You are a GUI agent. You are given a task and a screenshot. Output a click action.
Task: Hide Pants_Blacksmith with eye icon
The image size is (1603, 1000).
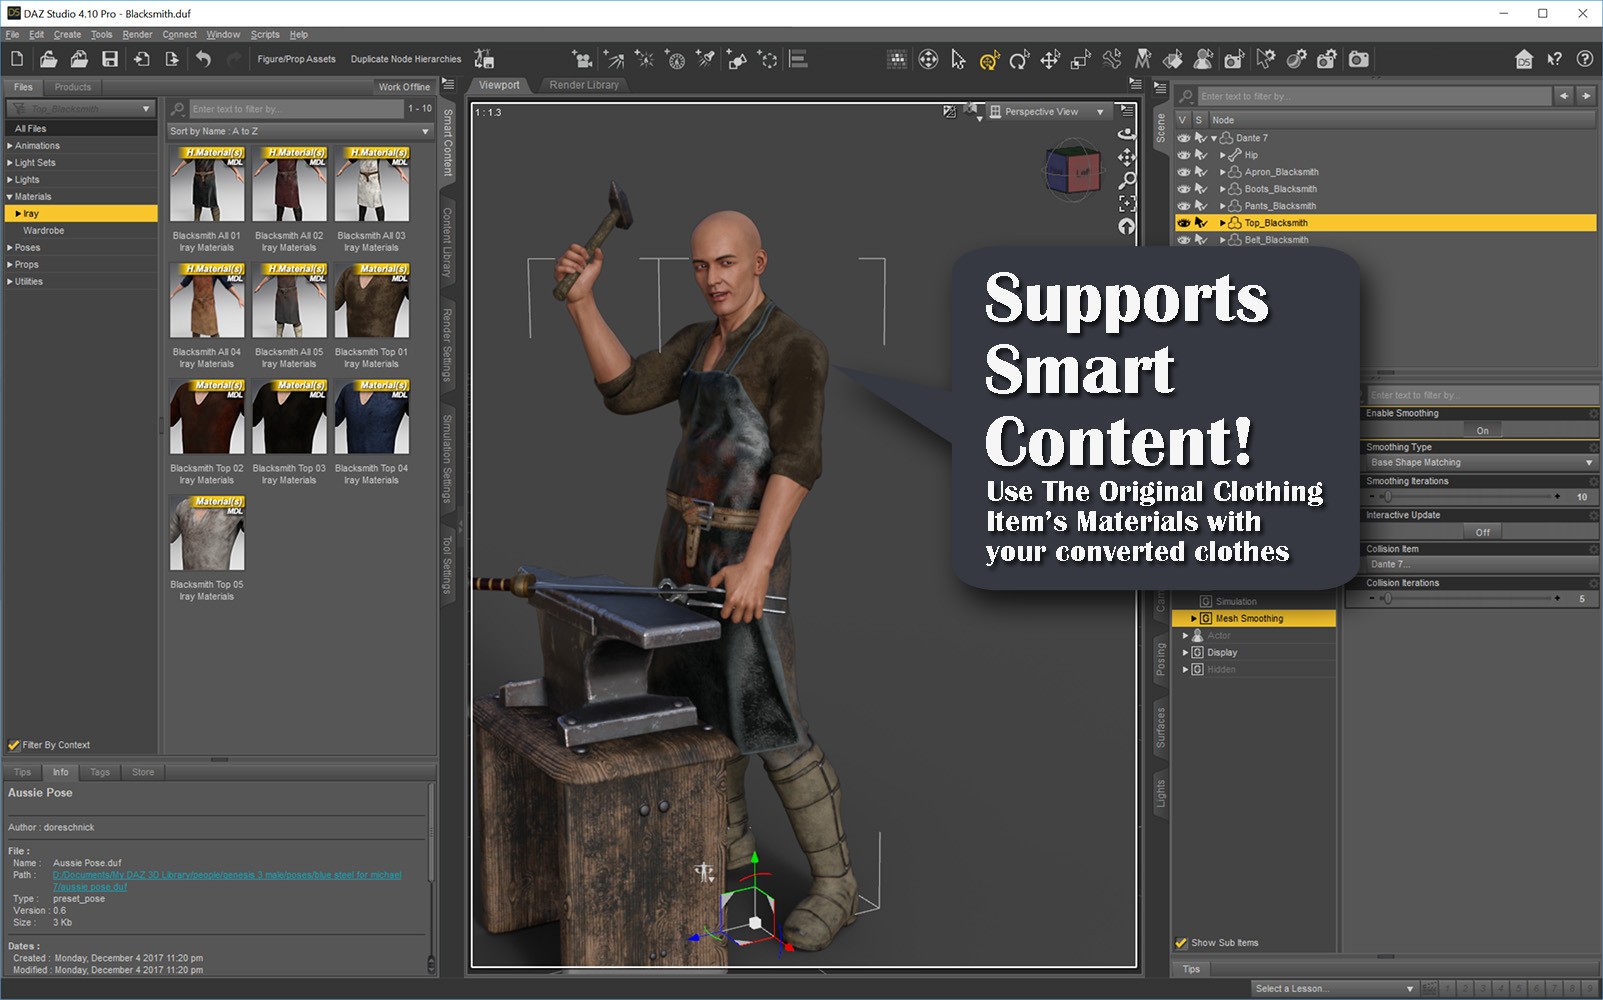coord(1184,206)
